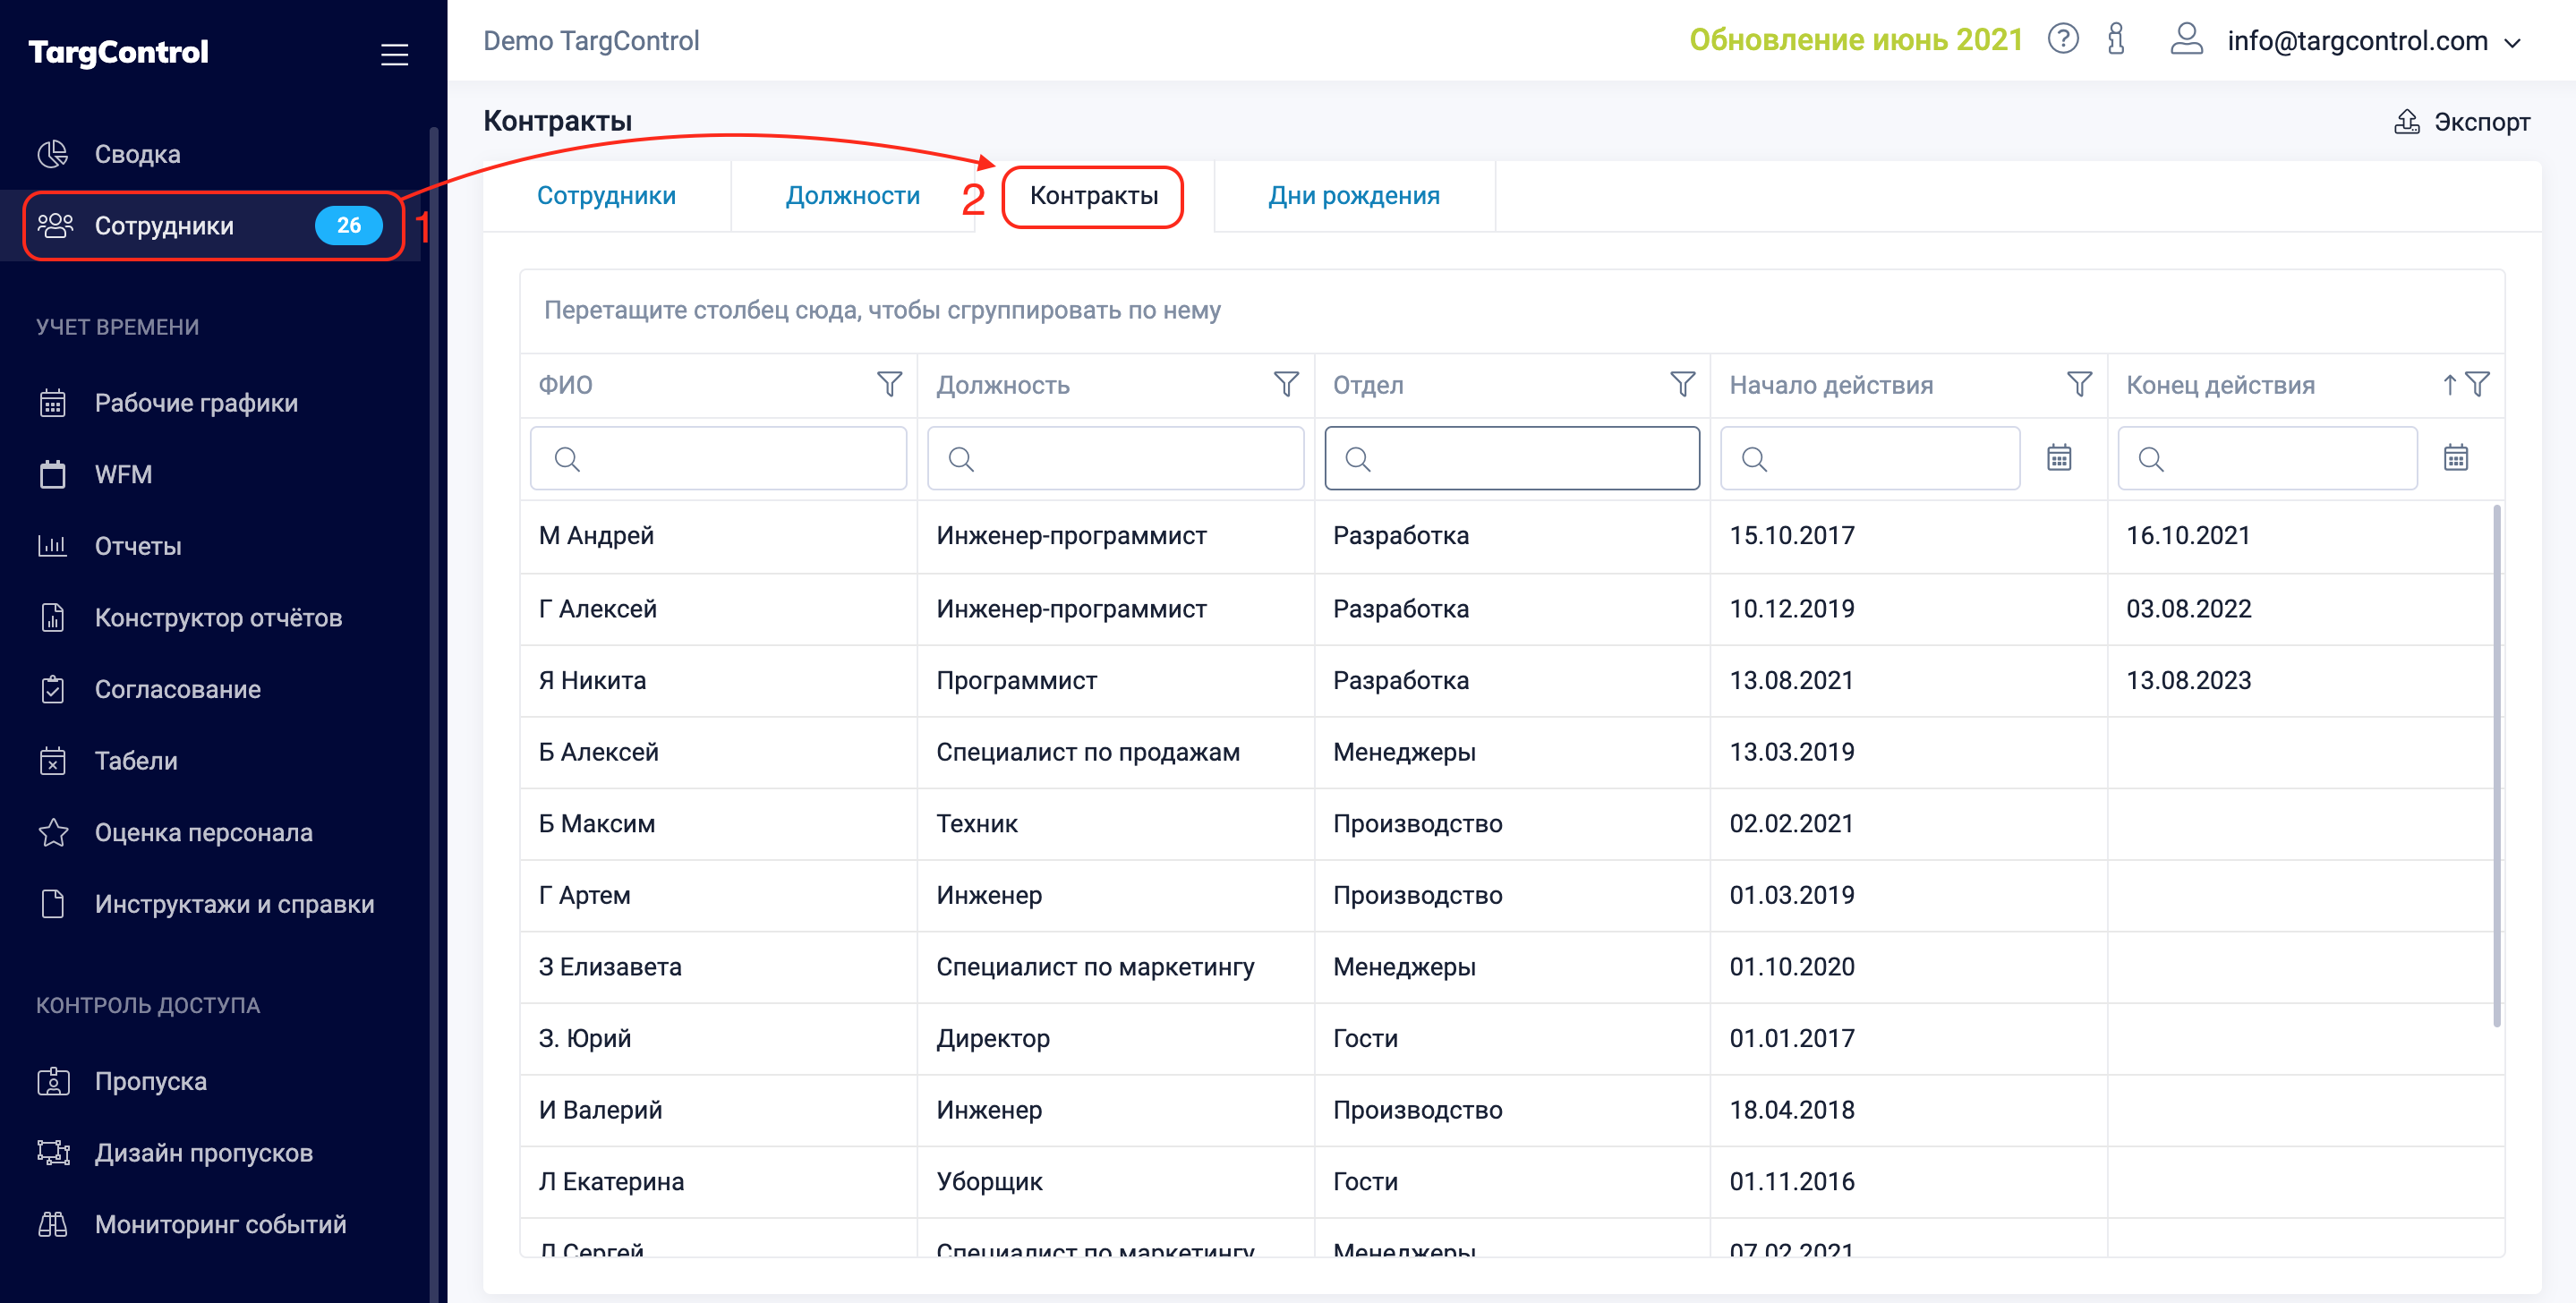Screen dimensions: 2576x1303
Task: Filter the Отдел column
Action: tap(1682, 384)
